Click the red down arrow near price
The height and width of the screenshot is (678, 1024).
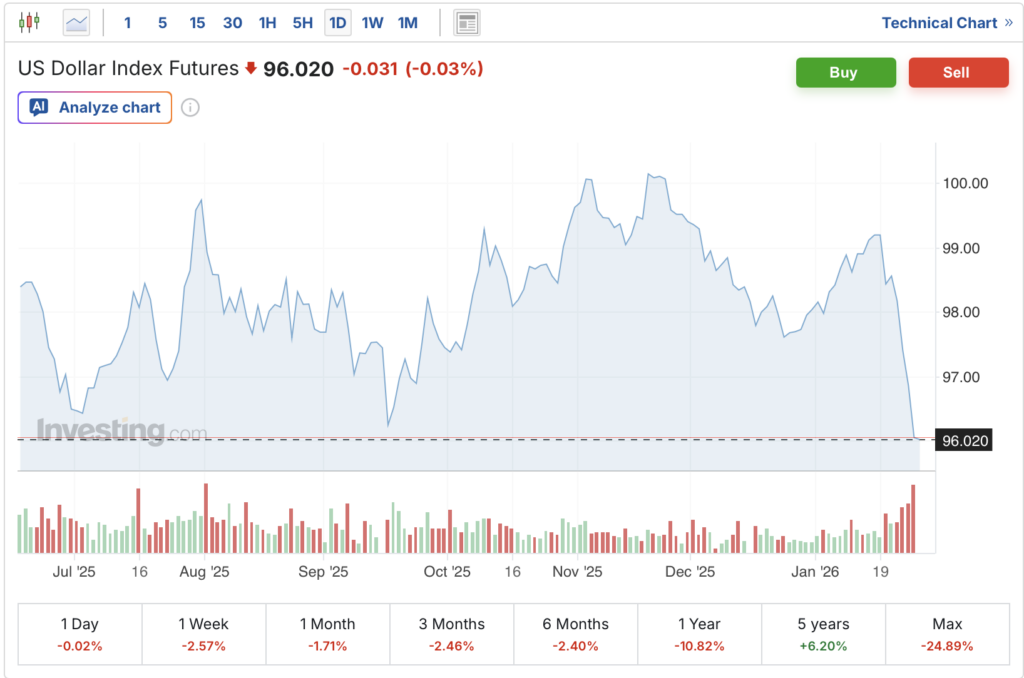pyautogui.click(x=250, y=69)
